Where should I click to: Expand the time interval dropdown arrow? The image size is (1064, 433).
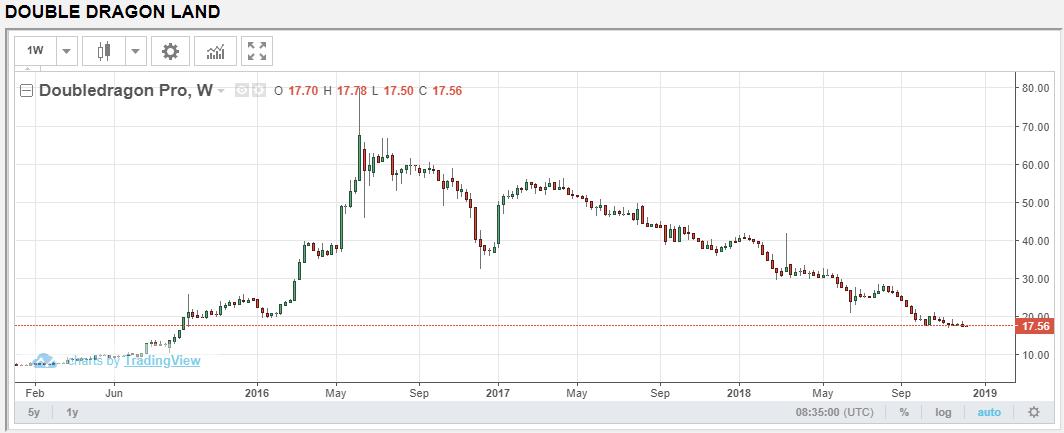tap(66, 51)
